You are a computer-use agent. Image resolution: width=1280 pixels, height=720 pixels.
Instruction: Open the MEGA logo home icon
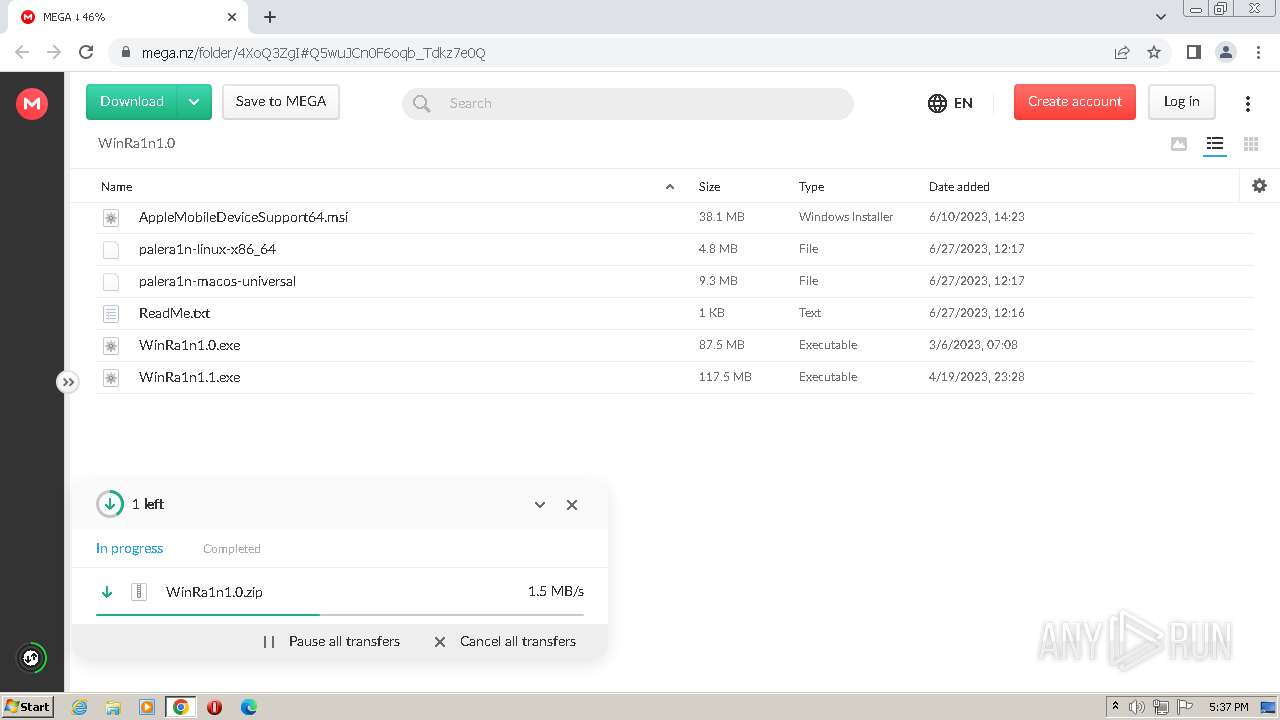tap(32, 103)
